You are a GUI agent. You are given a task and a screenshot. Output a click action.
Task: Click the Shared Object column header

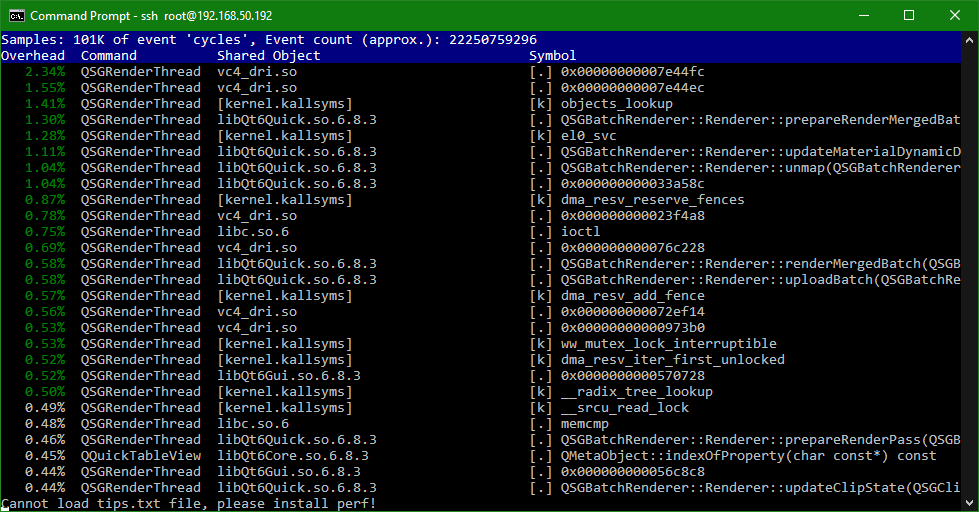pos(268,56)
